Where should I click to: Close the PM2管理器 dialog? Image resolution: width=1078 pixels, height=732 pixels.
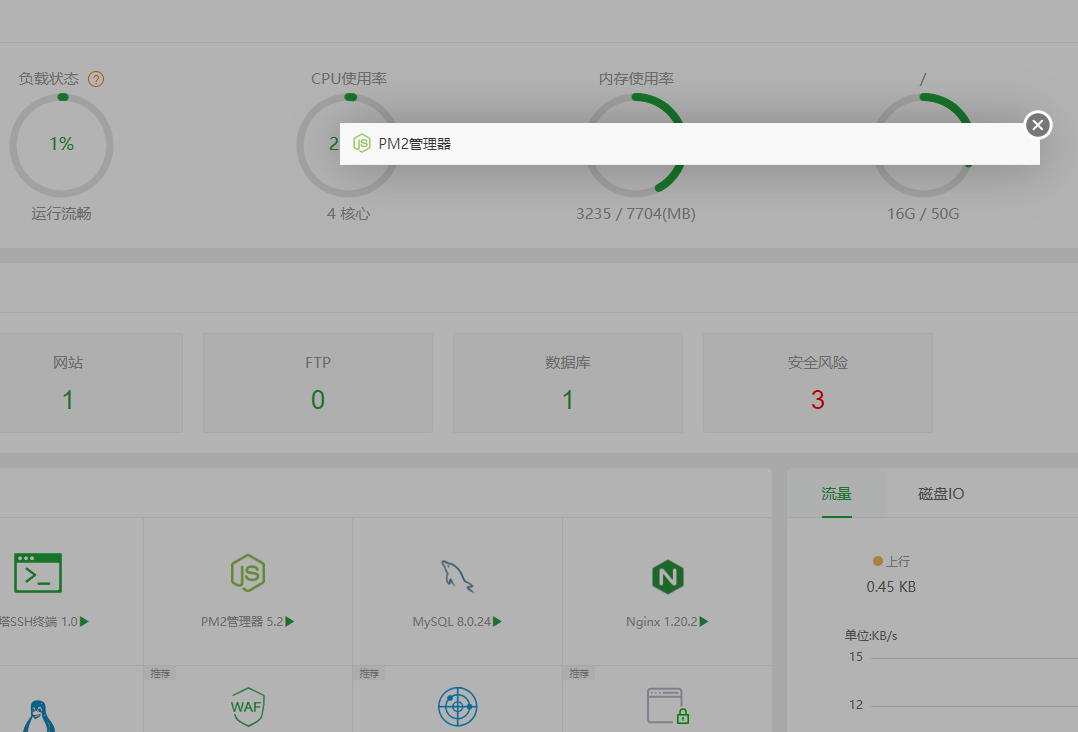pyautogui.click(x=1037, y=125)
